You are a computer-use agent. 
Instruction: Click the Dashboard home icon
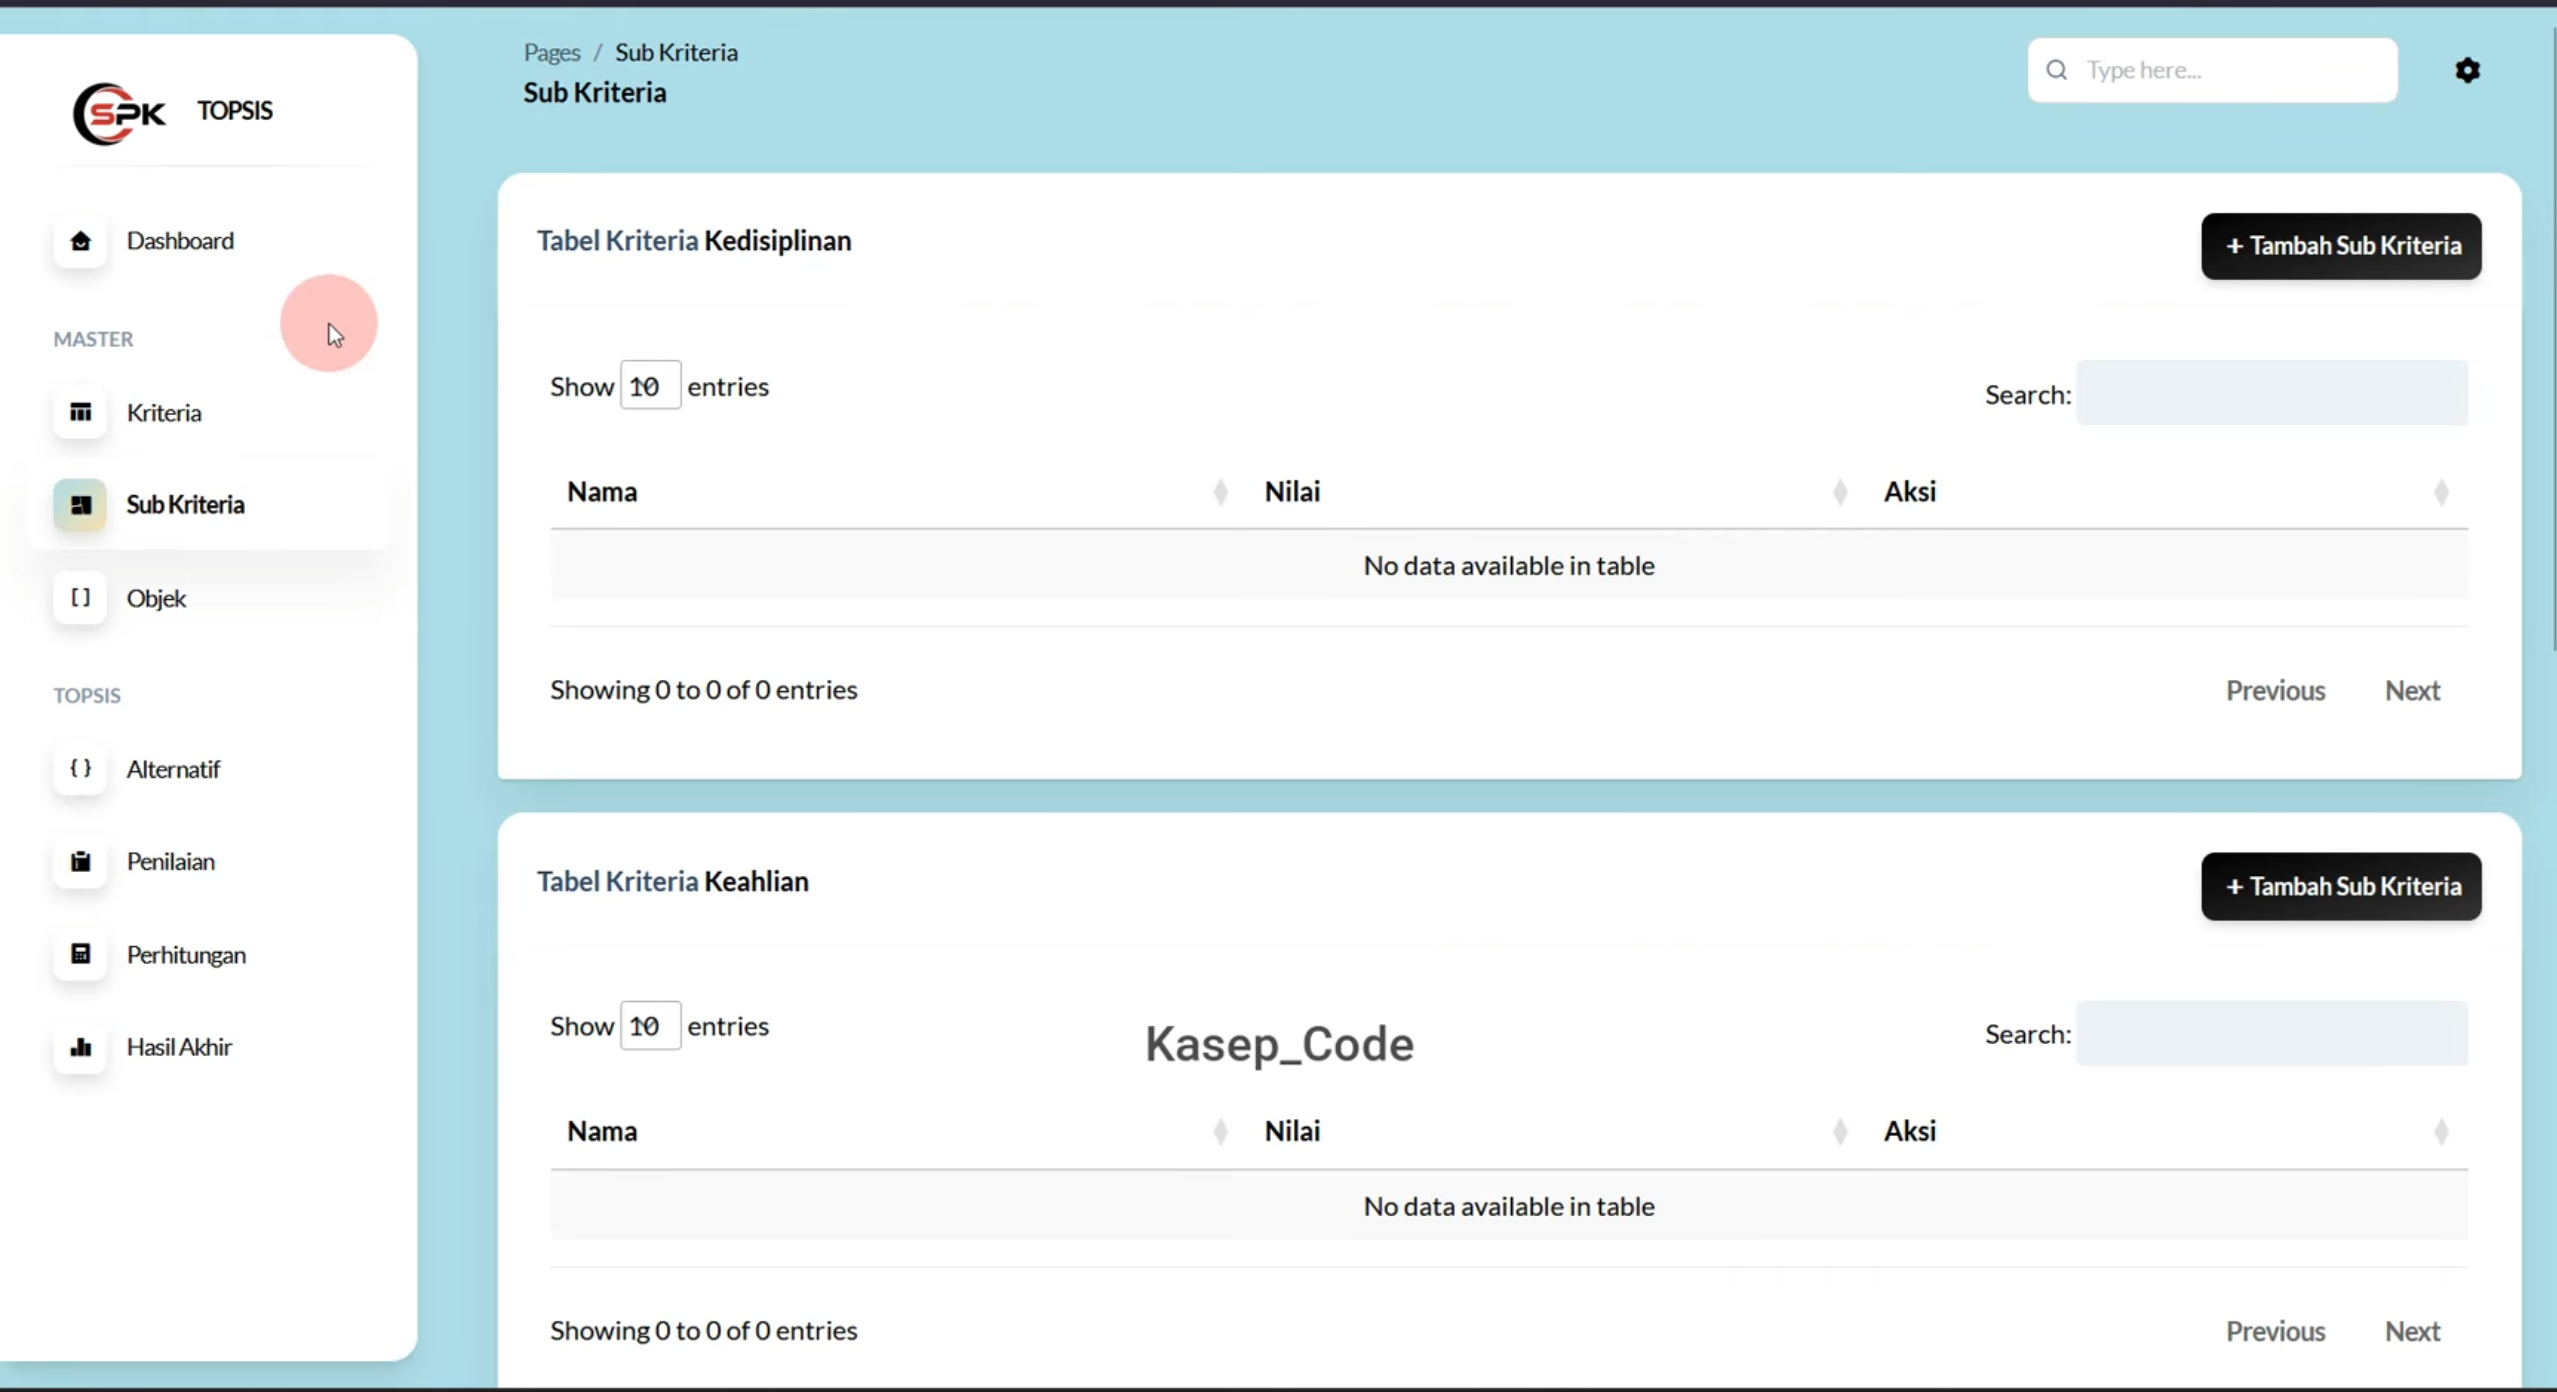pos(81,241)
